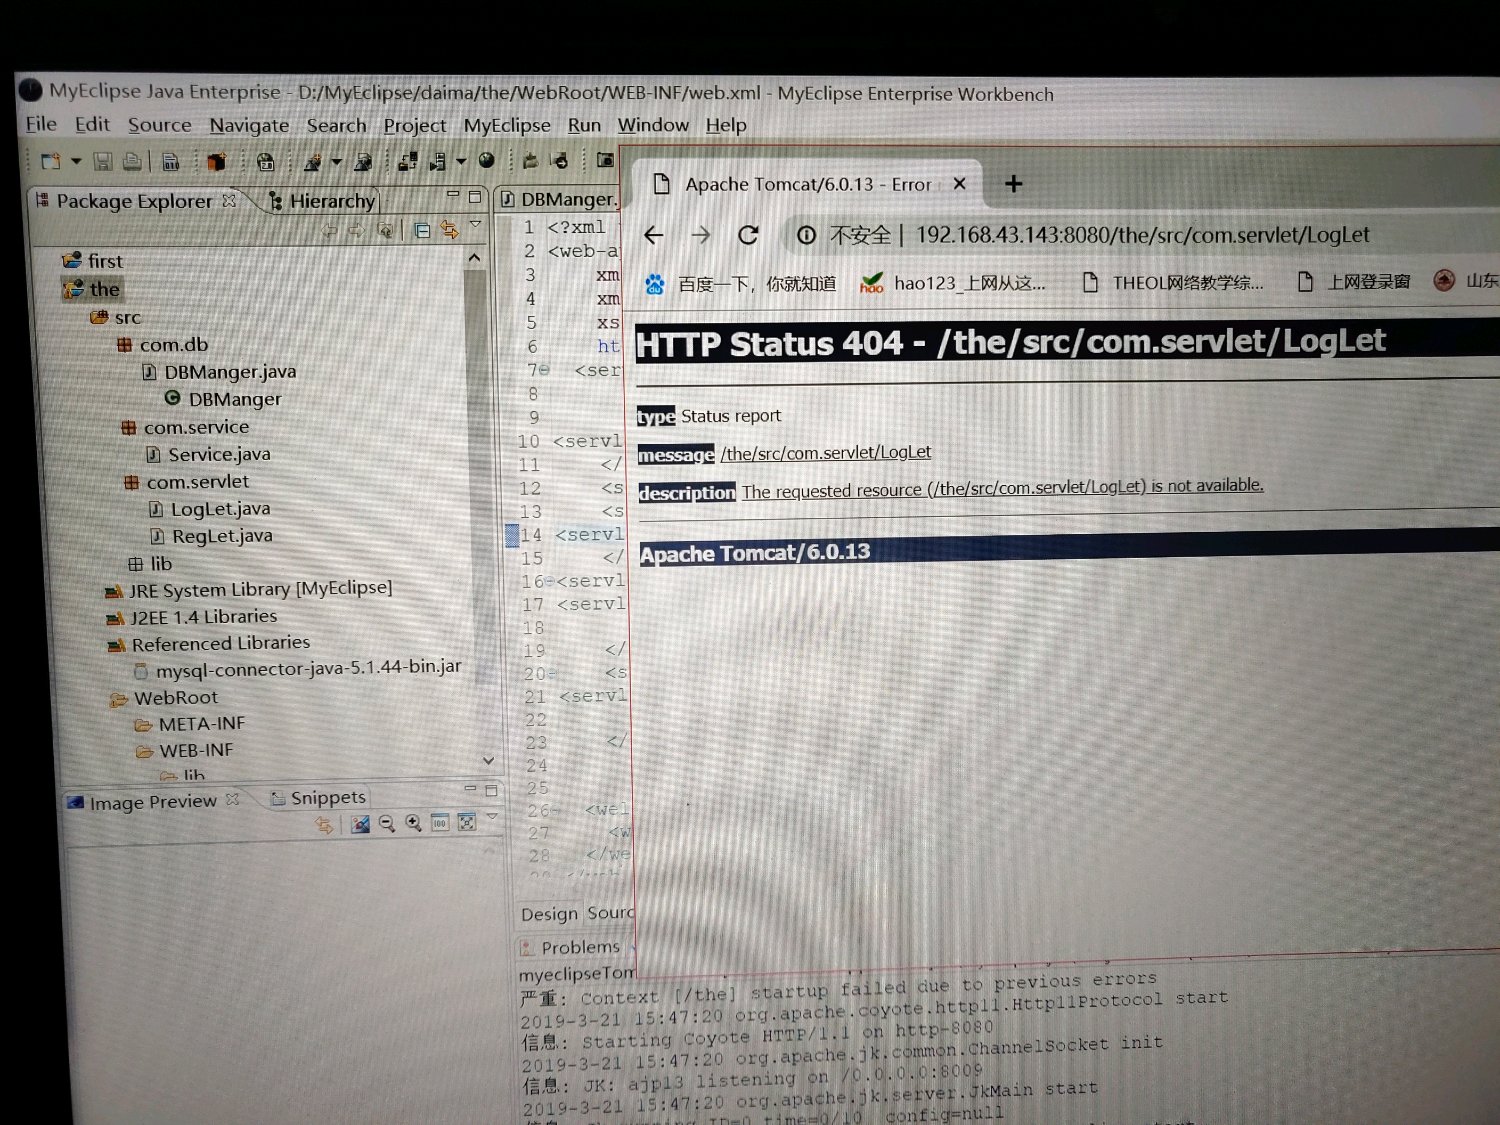
Task: Click the 100 actual-size icon in Image Preview
Action: tap(440, 823)
